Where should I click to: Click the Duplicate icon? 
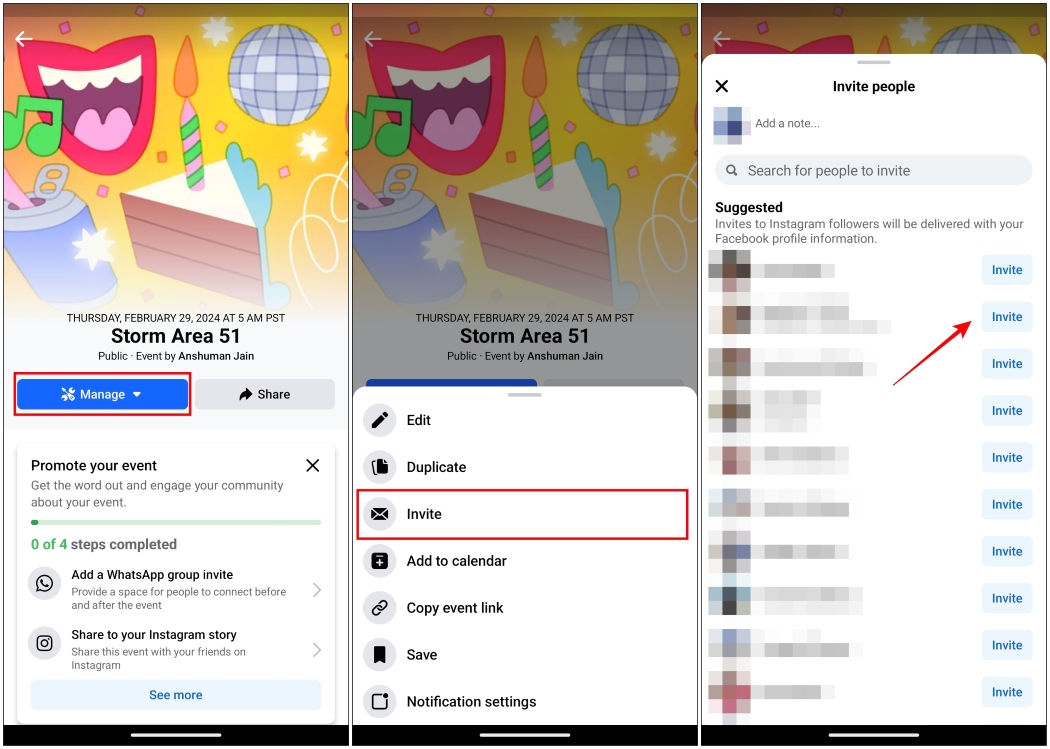(x=380, y=467)
